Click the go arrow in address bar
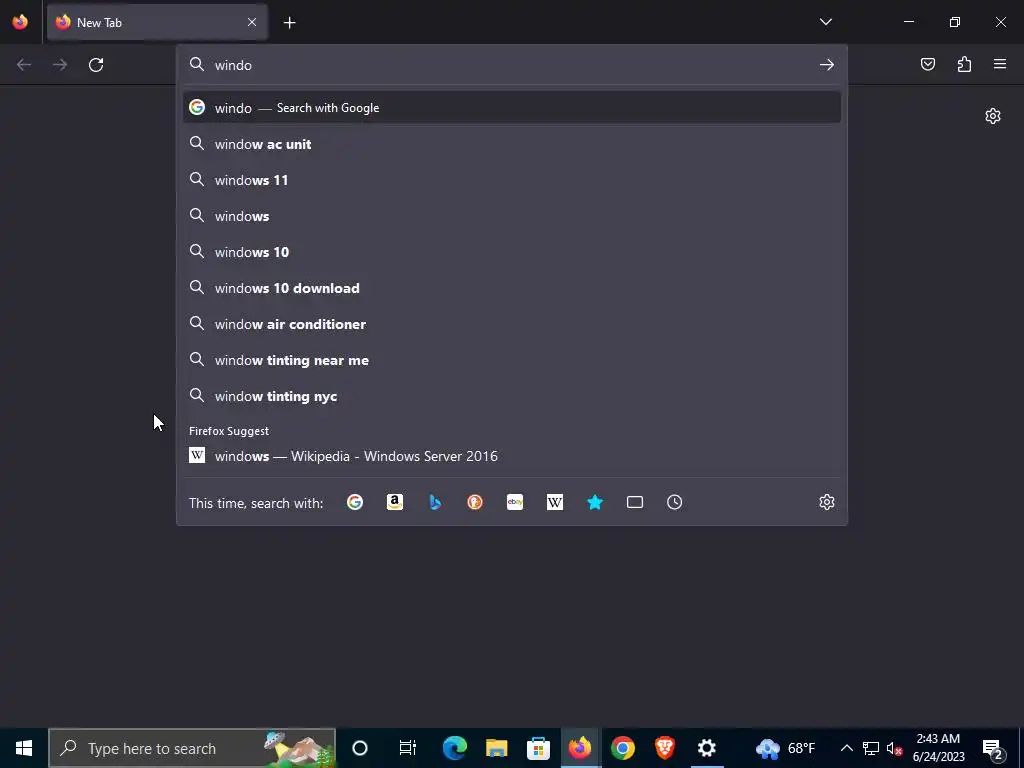This screenshot has width=1024, height=768. [827, 65]
